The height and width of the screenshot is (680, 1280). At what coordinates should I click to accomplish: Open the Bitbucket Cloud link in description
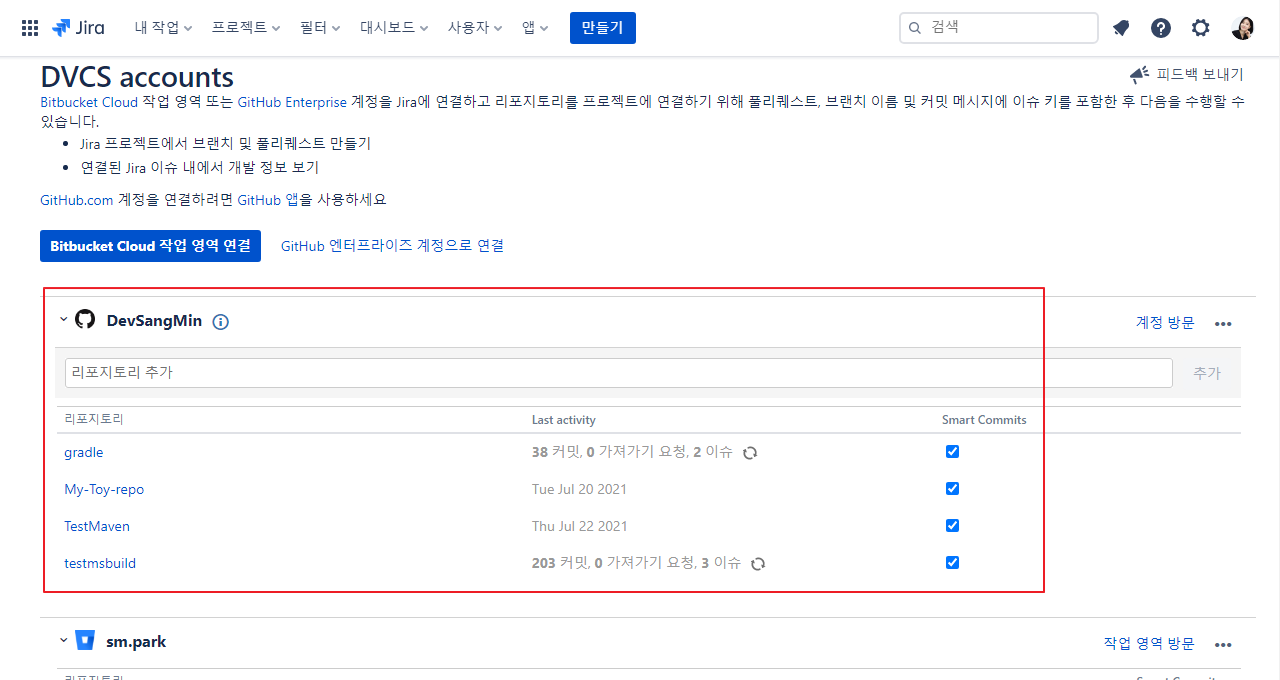click(89, 102)
